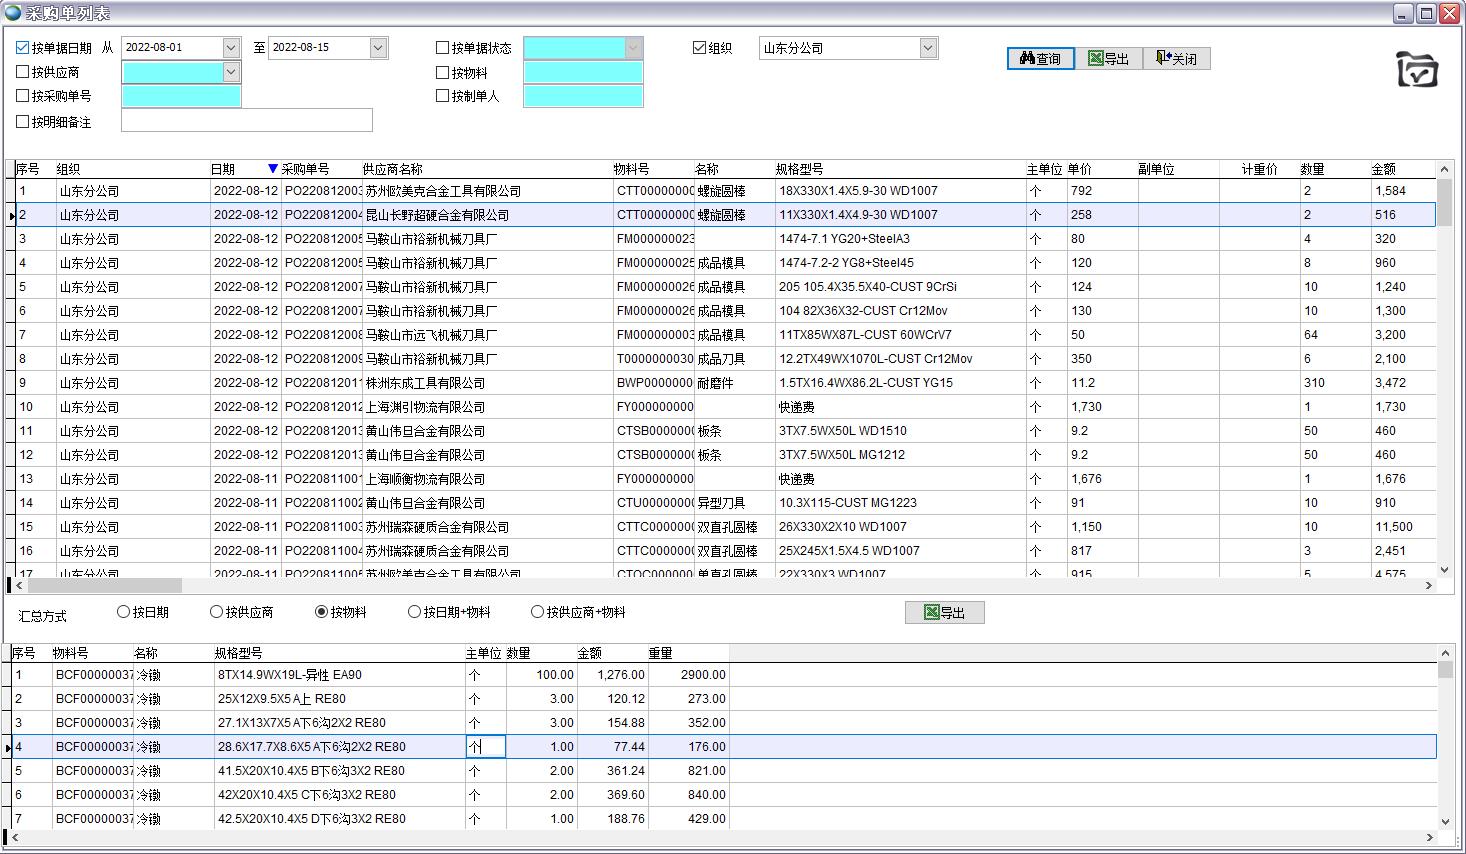
Task: Tick the 按单据状态 checkbox
Action: (443, 48)
